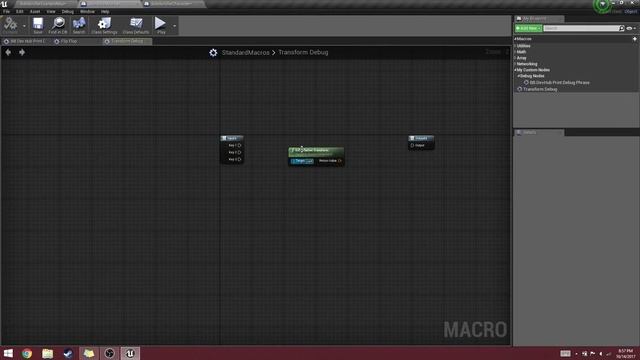The height and width of the screenshot is (360, 640).
Task: Expand the Array category
Action: 516,58
